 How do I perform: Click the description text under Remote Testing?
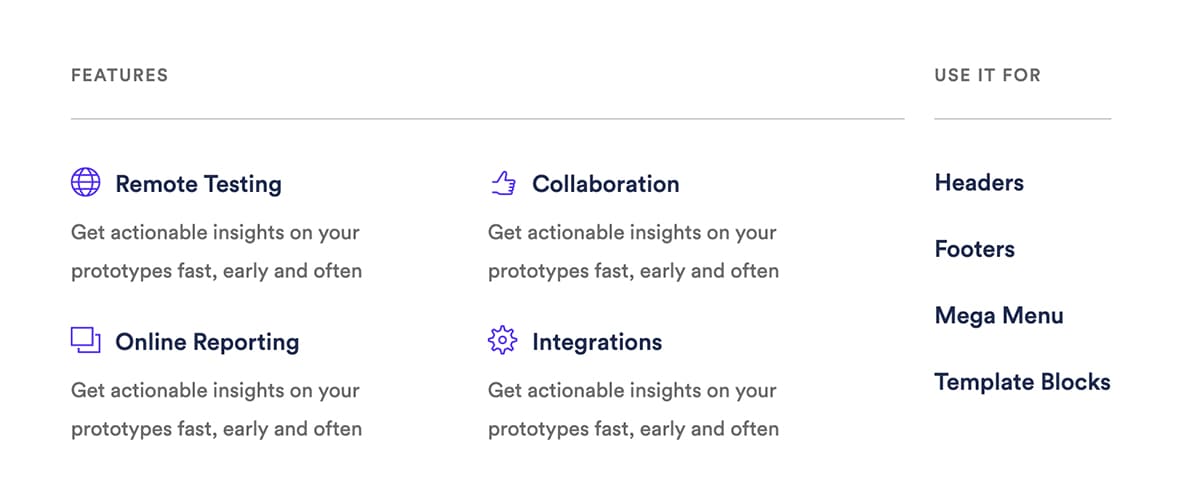tap(216, 252)
